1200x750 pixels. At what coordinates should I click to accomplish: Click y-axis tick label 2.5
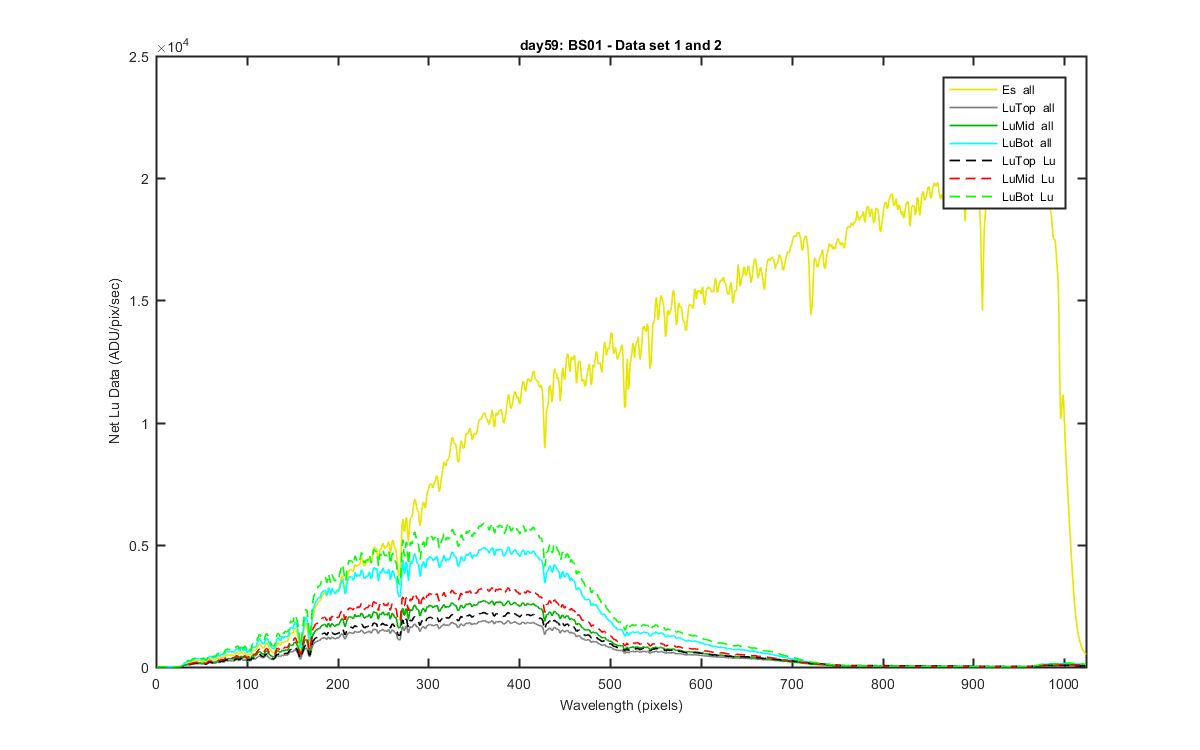click(x=141, y=57)
